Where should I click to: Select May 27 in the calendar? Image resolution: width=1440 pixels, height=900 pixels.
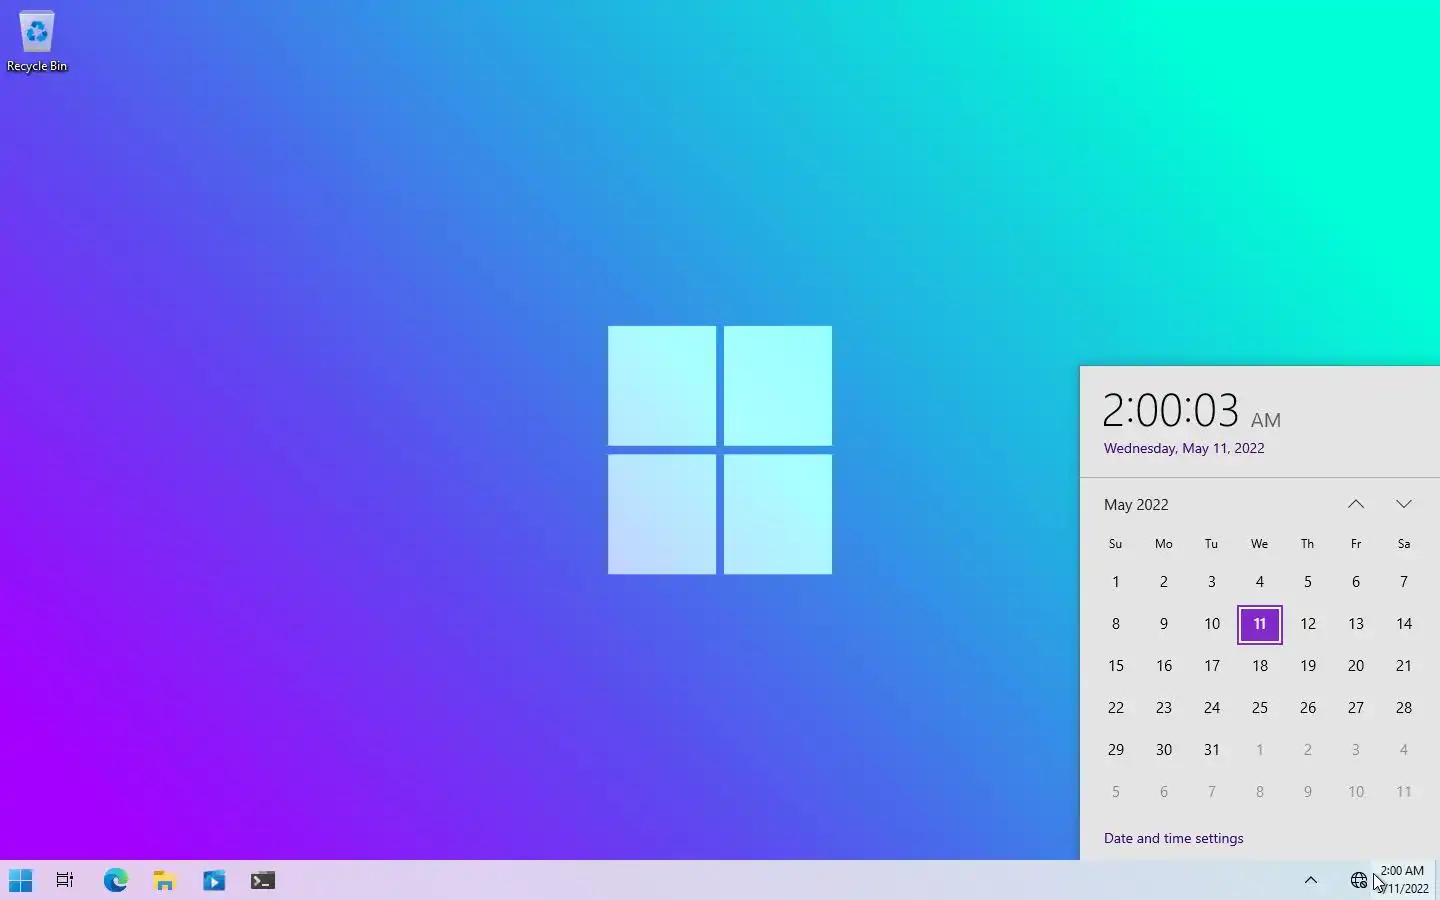(x=1356, y=708)
